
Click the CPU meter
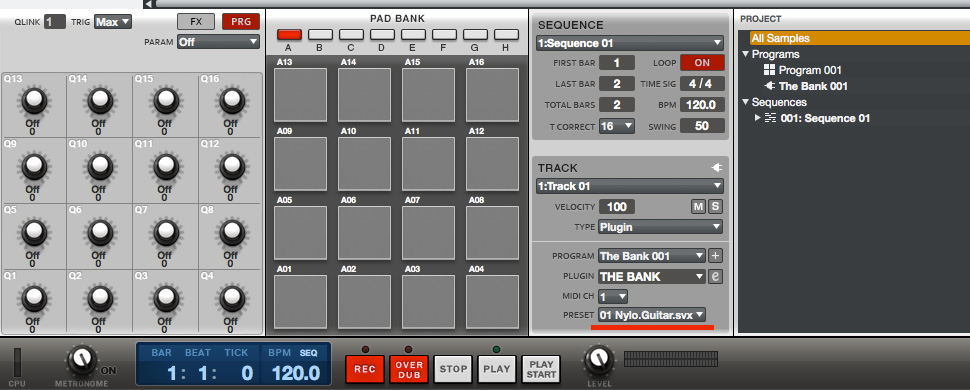pos(17,363)
